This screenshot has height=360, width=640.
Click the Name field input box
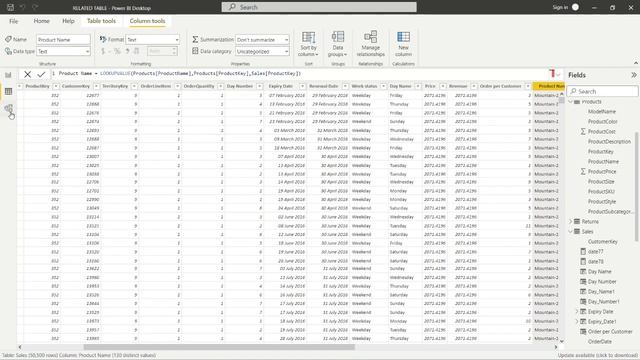[63, 40]
